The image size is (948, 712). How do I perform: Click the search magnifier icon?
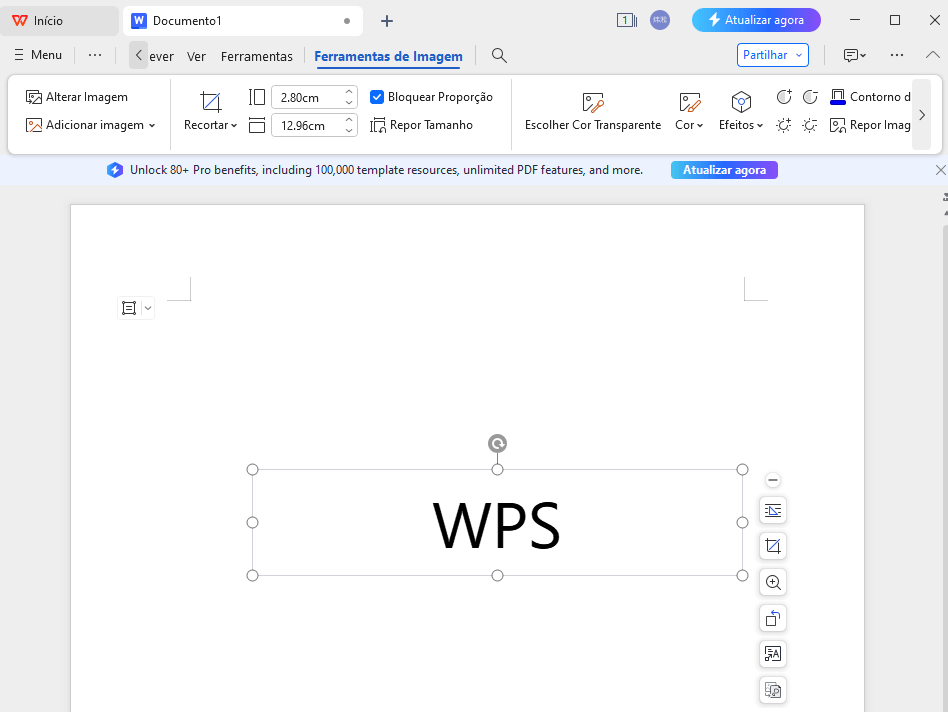point(499,56)
